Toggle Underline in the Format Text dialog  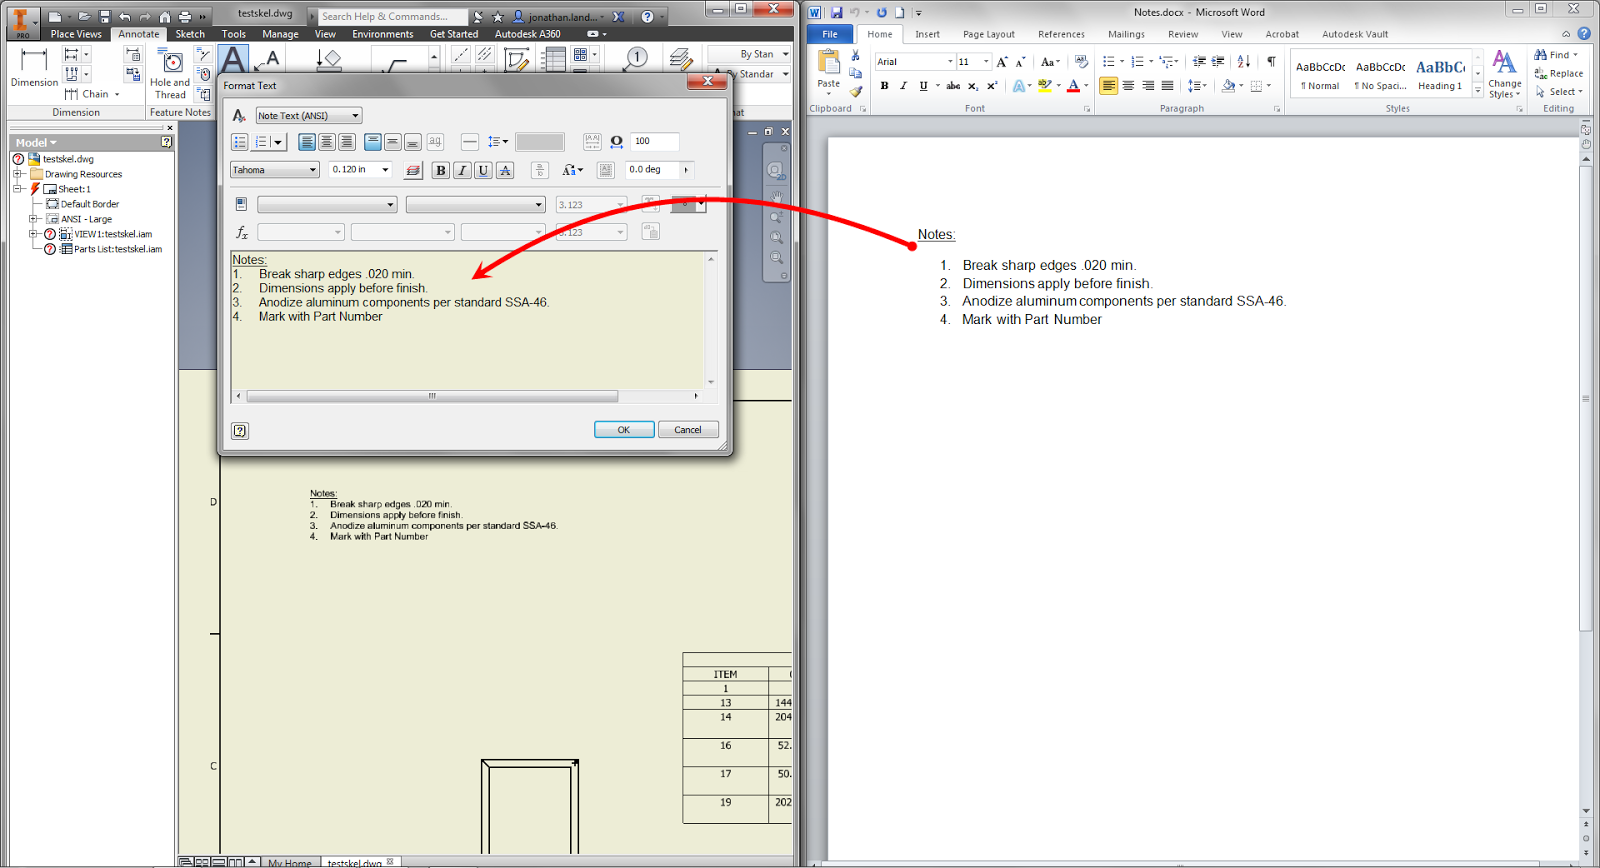coord(483,170)
